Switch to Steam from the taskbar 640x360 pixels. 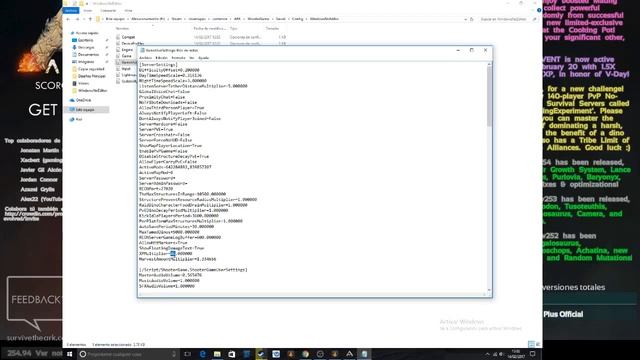(261, 354)
